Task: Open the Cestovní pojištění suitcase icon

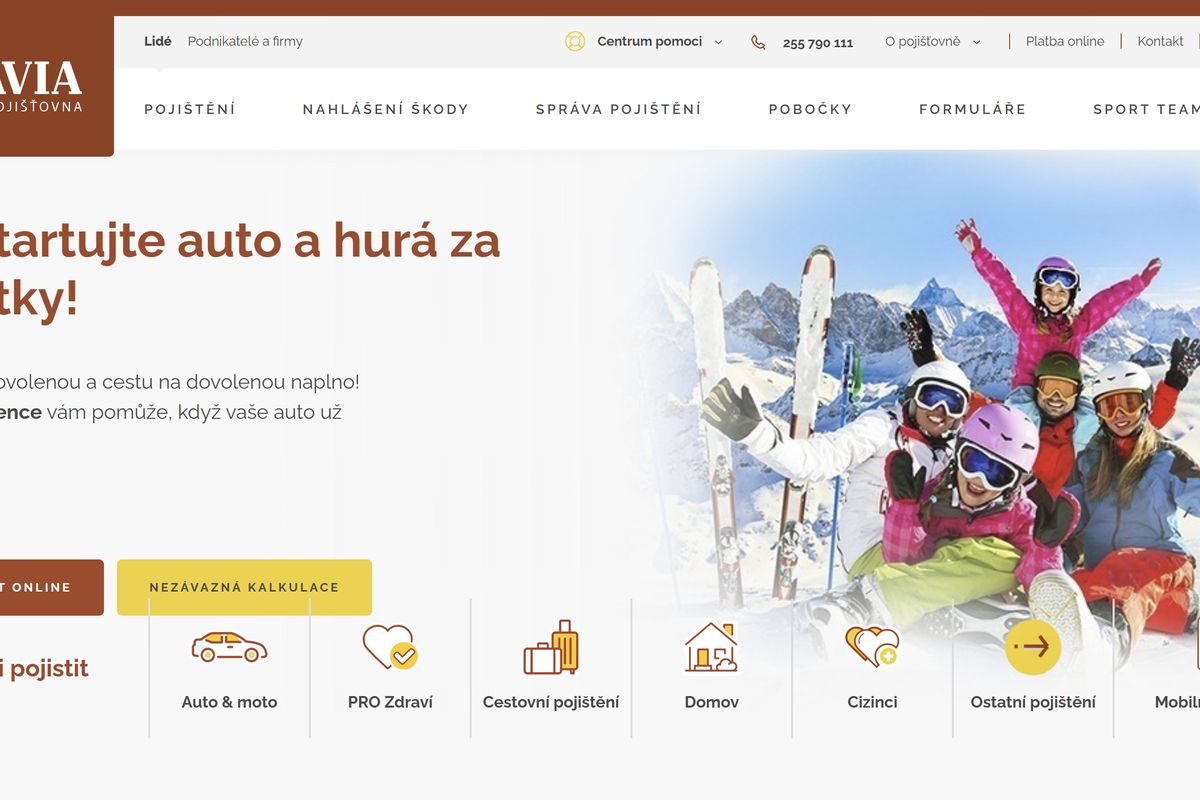Action: [551, 647]
